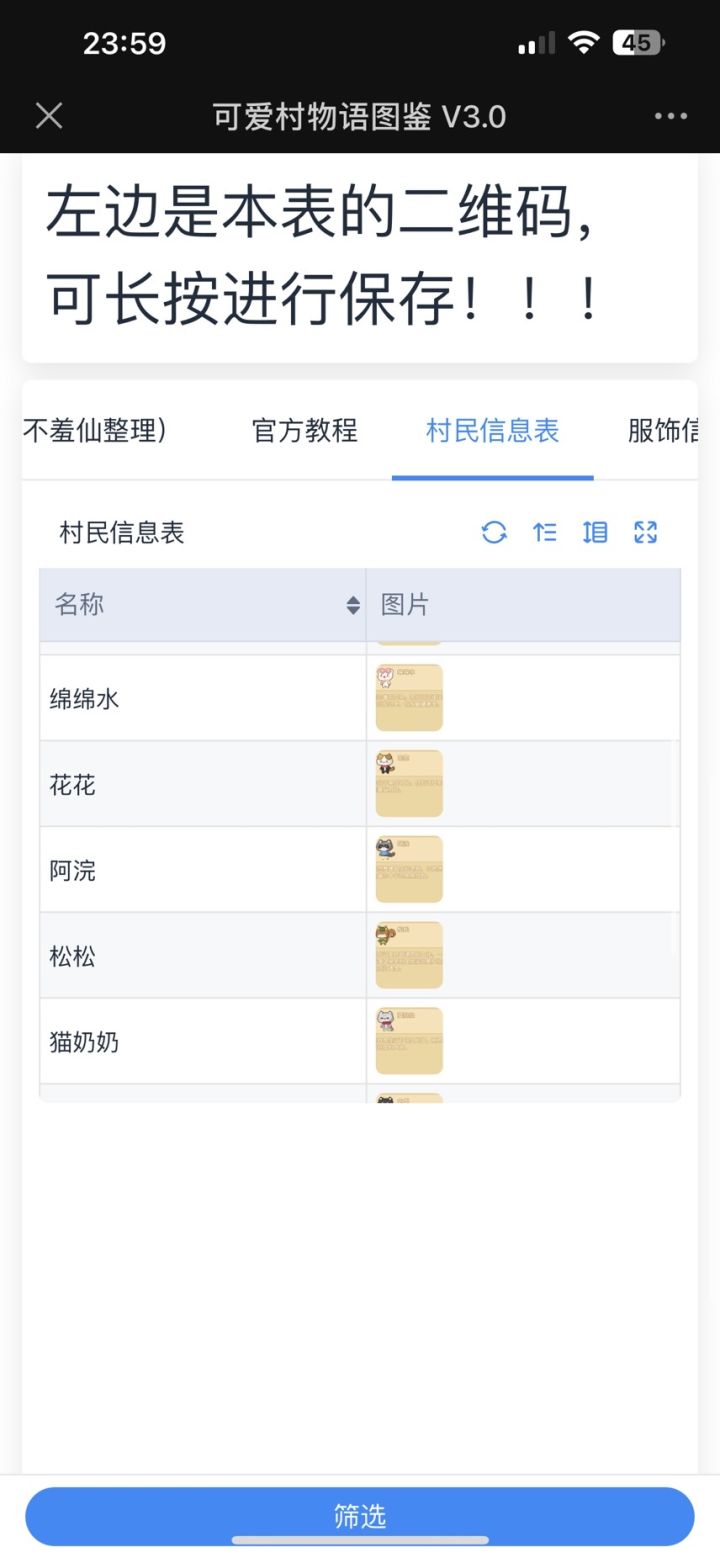
Task: Open the partially visible 不羞仙整理 tab
Action: (x=94, y=431)
